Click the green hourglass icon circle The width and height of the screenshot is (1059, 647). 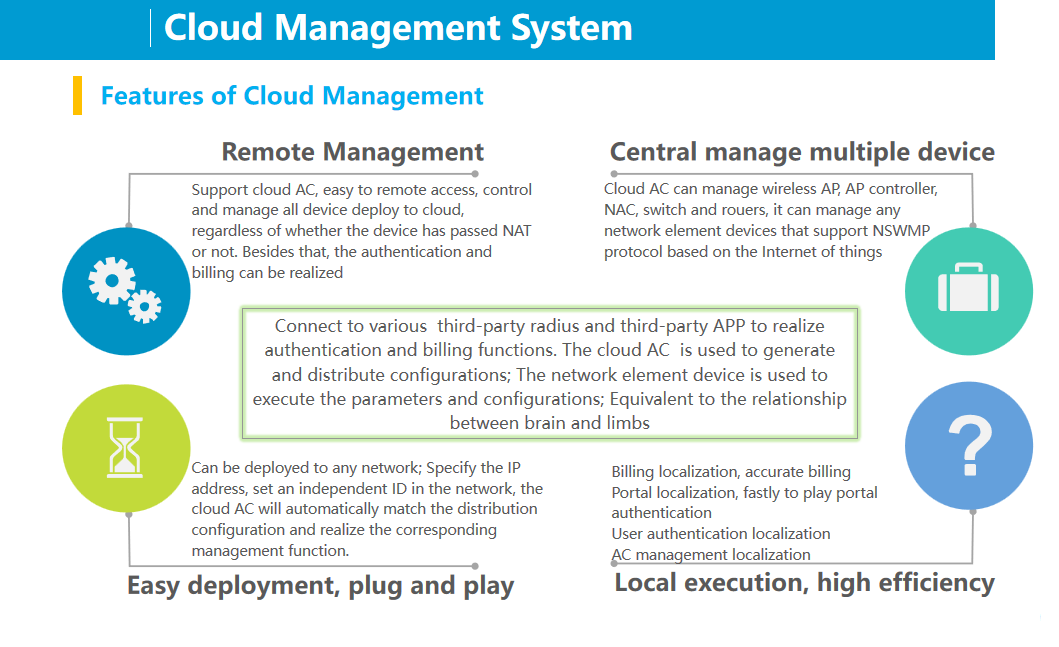126,448
